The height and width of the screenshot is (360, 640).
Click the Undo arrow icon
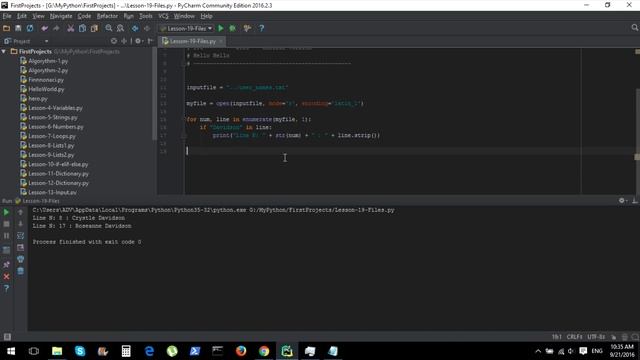point(44,28)
